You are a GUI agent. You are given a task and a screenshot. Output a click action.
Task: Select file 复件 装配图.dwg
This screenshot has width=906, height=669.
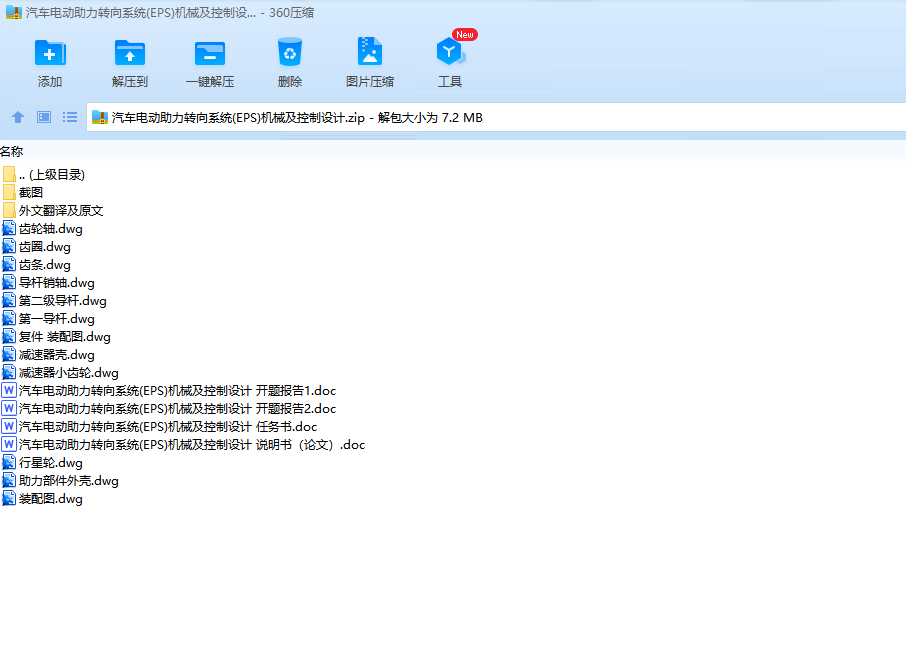[56, 336]
